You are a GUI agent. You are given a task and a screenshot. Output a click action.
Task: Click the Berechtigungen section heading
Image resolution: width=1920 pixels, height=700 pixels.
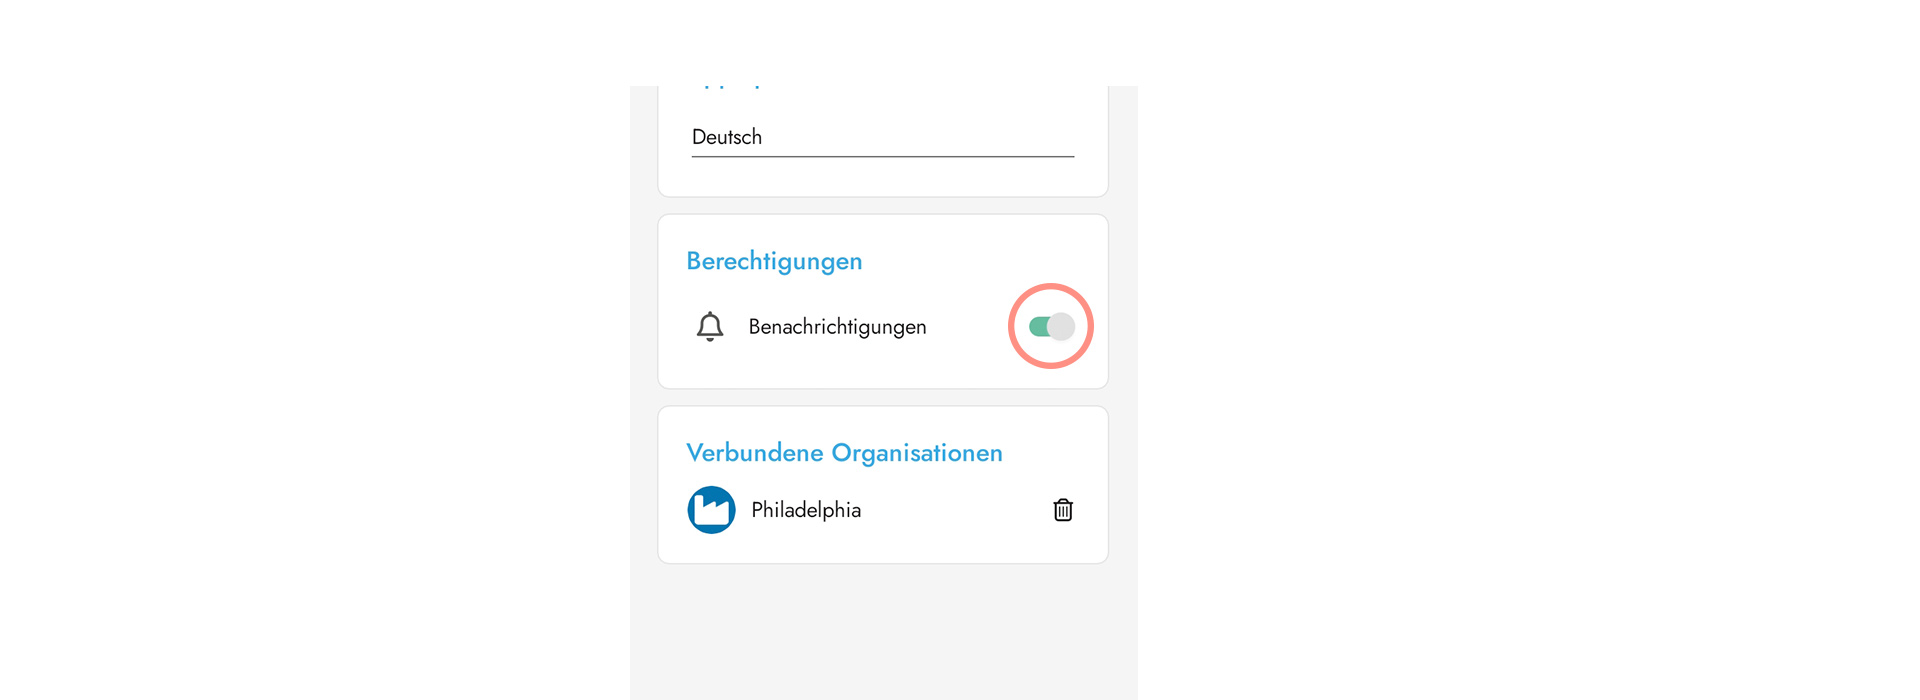click(774, 261)
